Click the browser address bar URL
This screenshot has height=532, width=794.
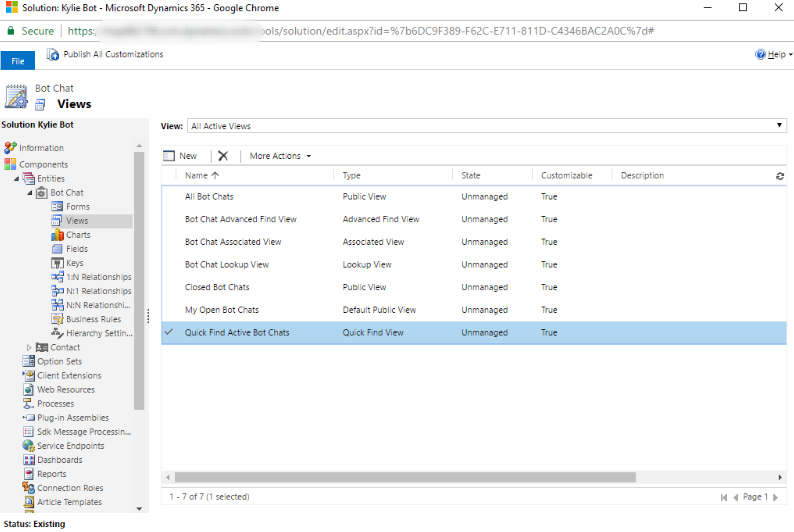(361, 31)
